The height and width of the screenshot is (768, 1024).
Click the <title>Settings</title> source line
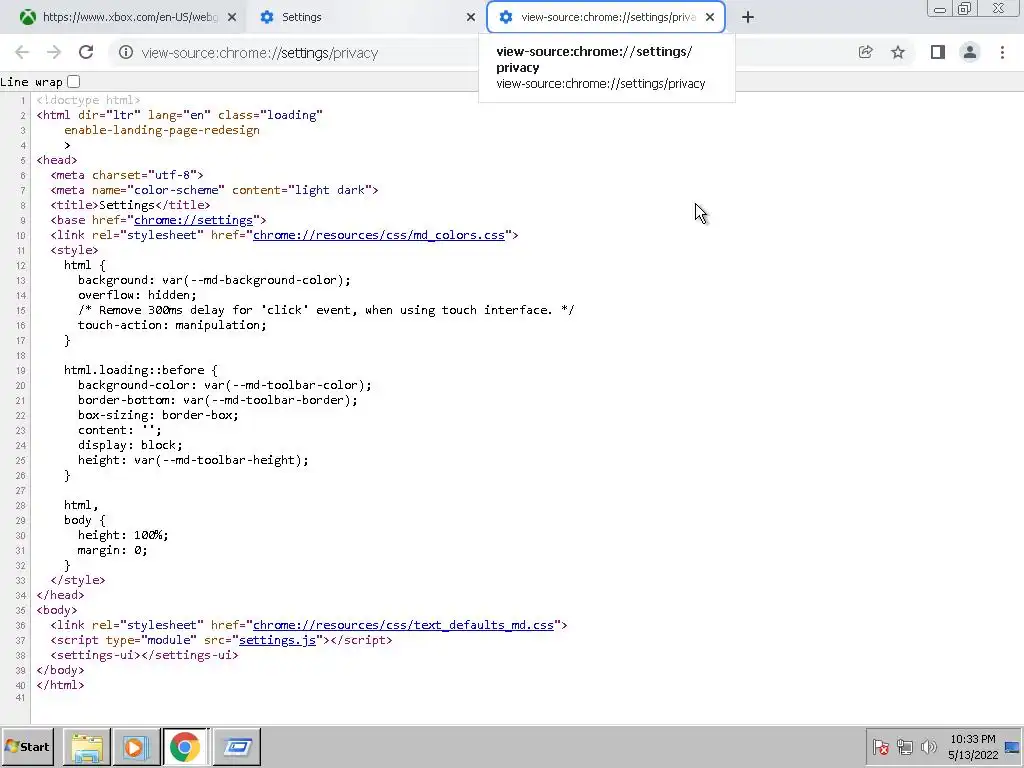[131, 205]
